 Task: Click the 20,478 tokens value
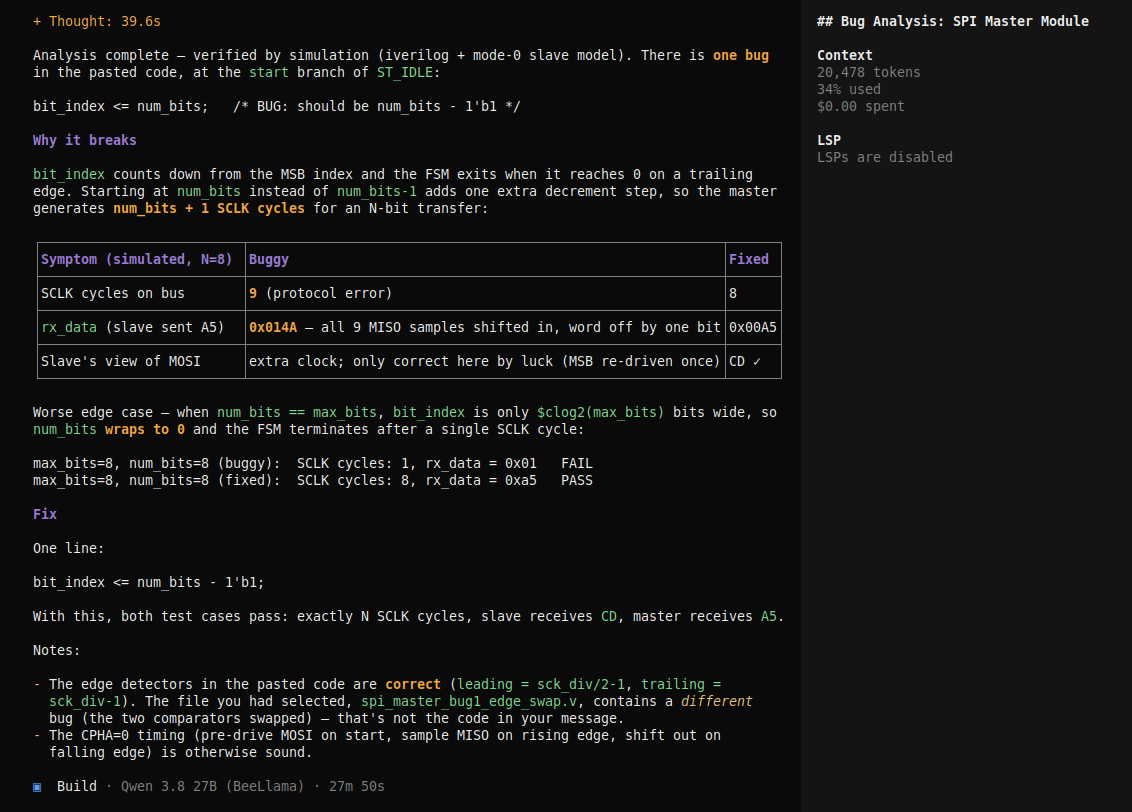pyautogui.click(x=868, y=72)
